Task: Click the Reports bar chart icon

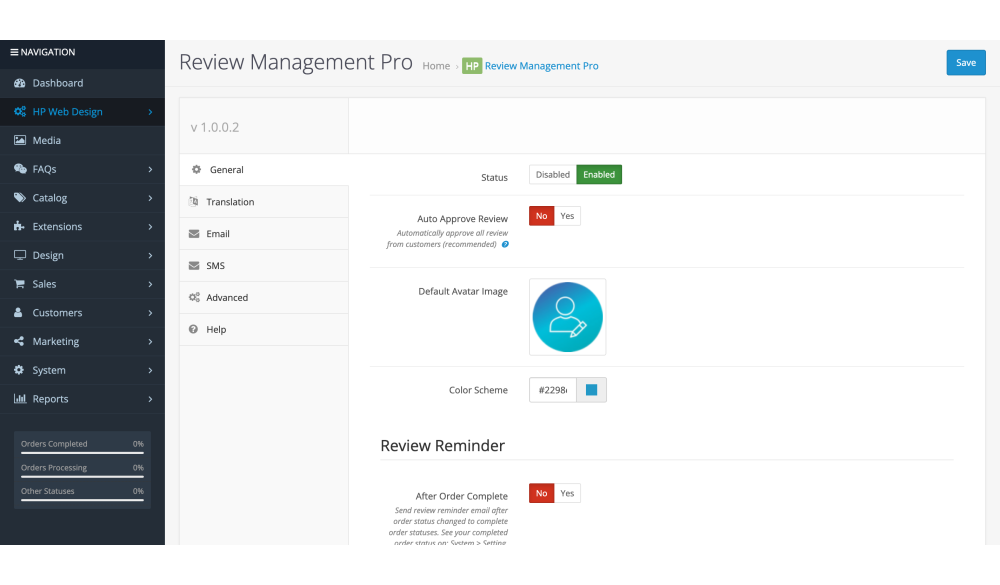Action: click(20, 399)
